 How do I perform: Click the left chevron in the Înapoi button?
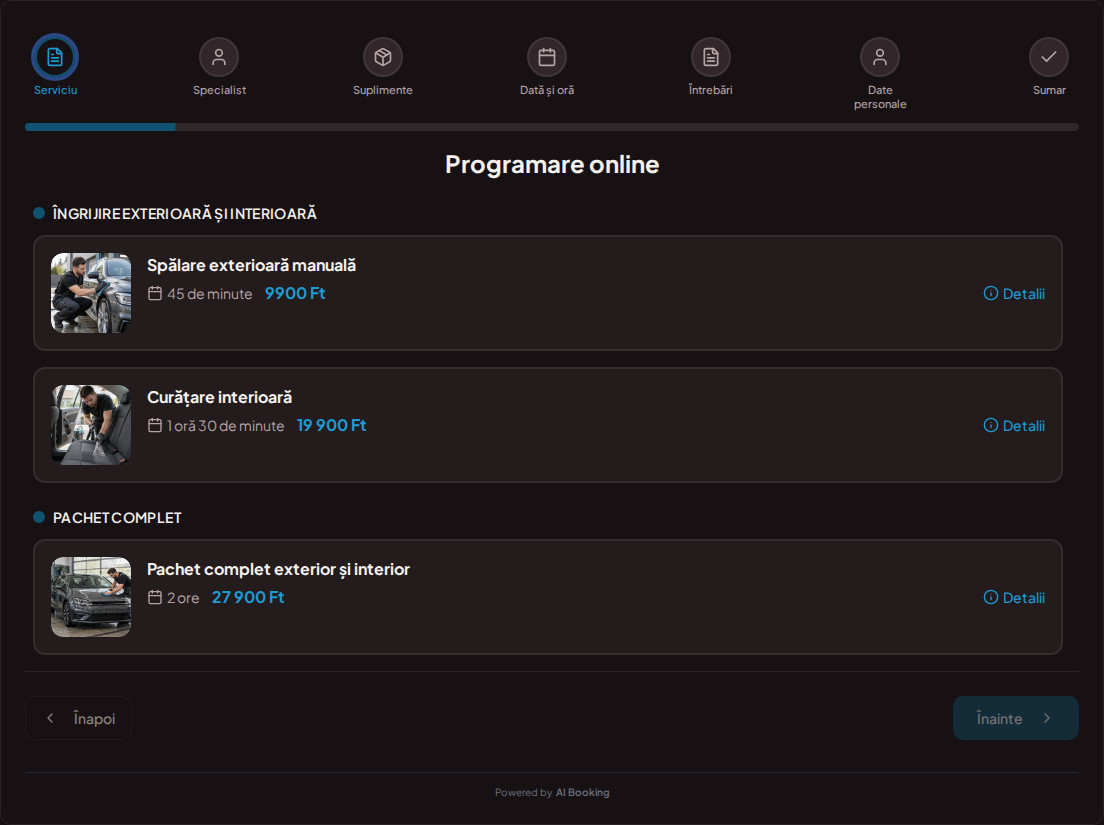point(50,718)
